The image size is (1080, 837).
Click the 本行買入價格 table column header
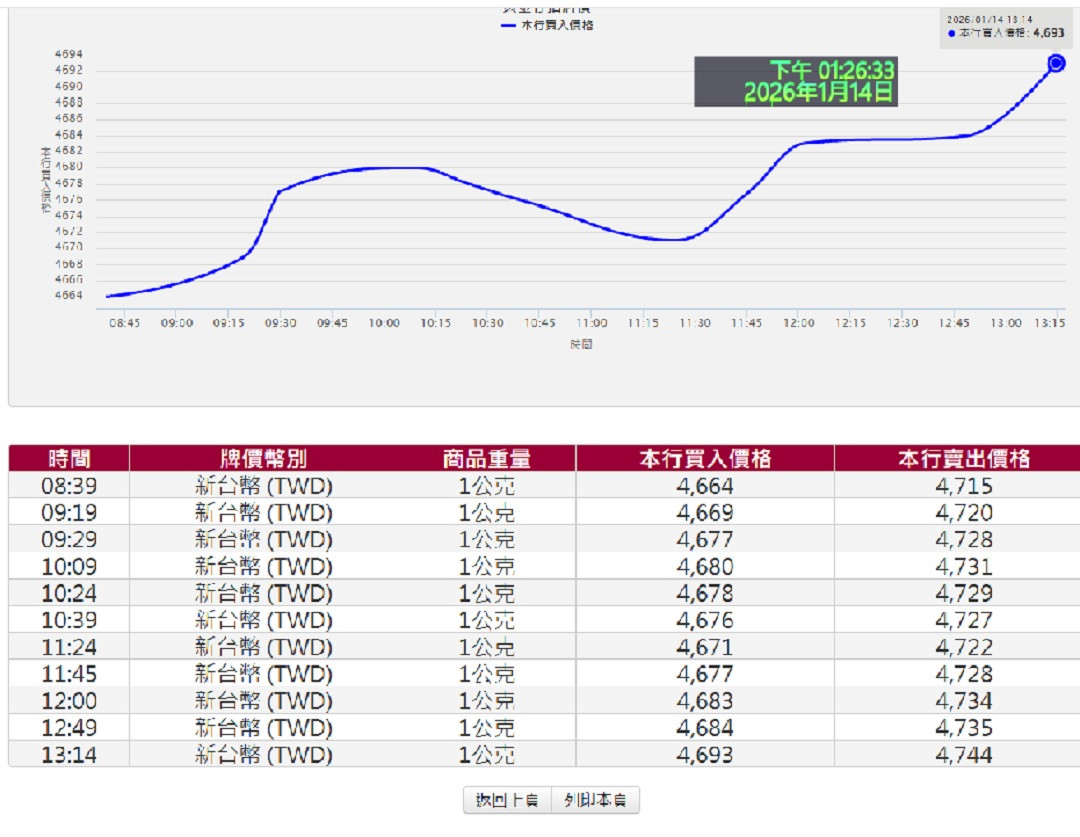coord(705,459)
